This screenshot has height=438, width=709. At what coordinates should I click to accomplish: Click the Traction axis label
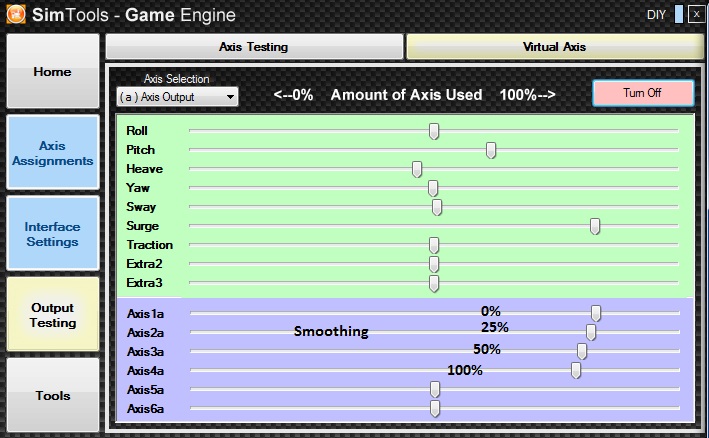pos(150,245)
